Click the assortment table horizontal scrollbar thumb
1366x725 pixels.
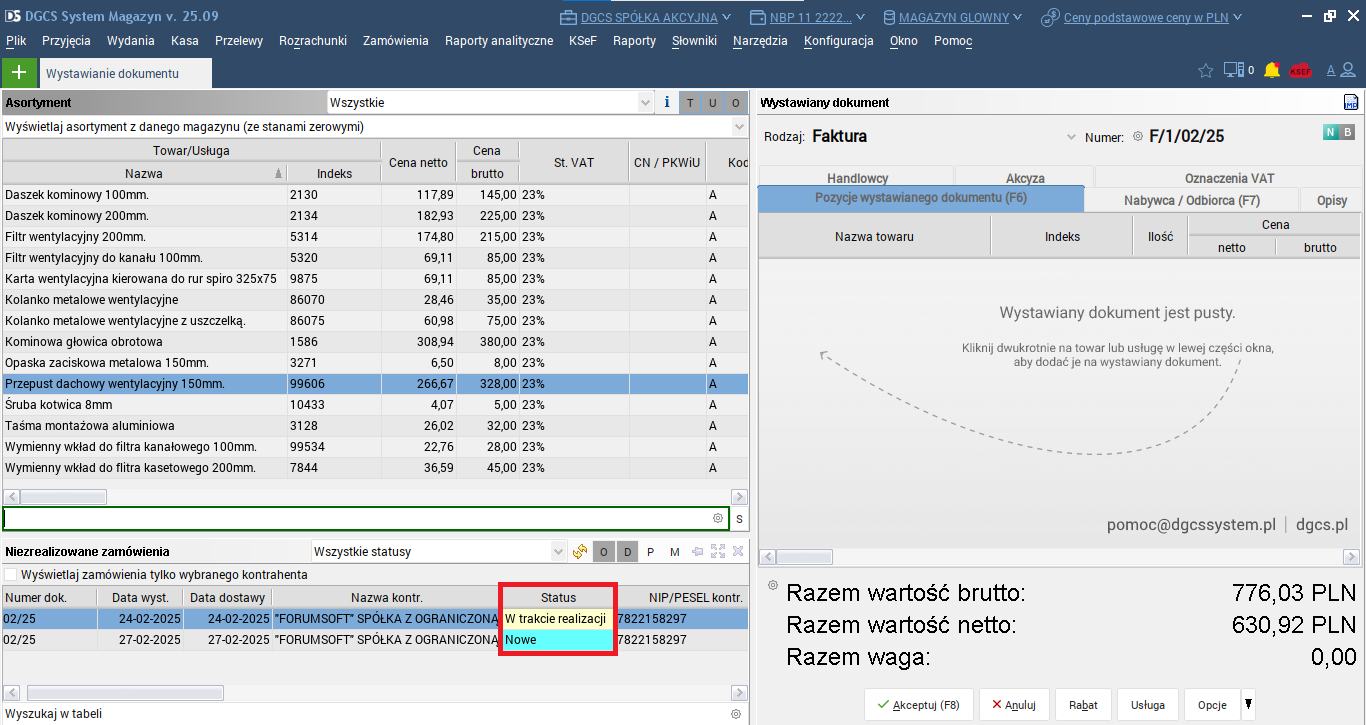[63, 497]
